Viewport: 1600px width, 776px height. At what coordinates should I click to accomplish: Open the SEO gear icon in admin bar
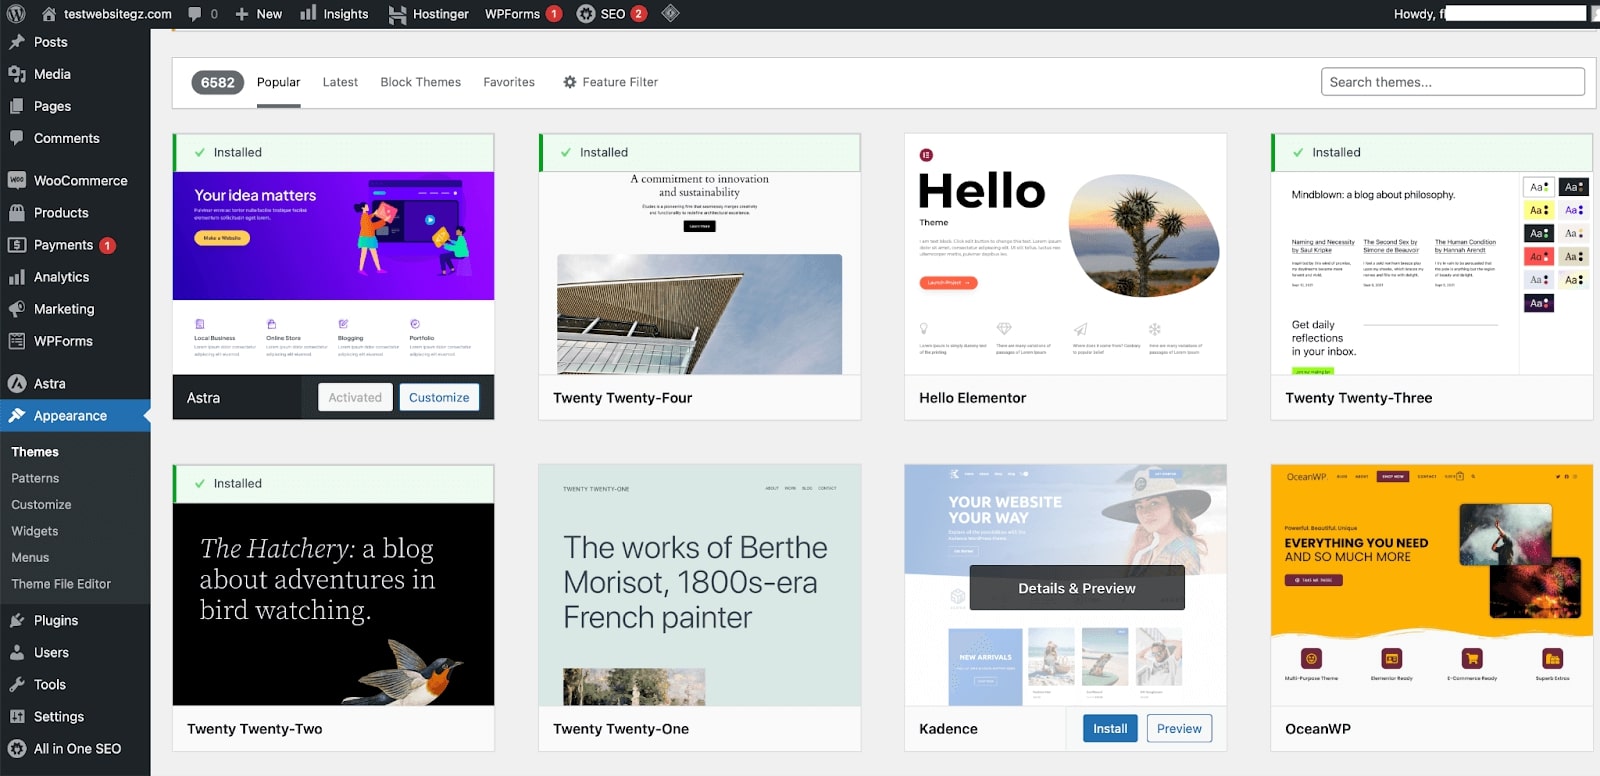click(586, 14)
